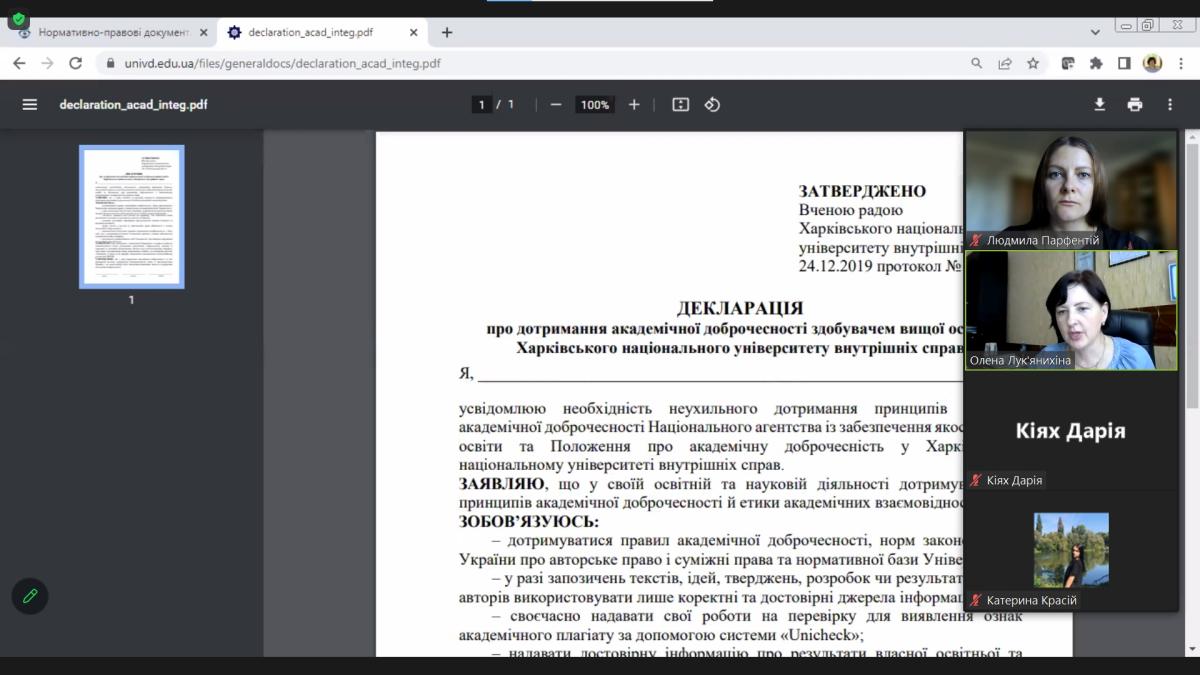Click the ЗОБОВ'ЯЗУЮСЬ: text in the document
Viewport: 1200px width, 675px height.
tap(529, 521)
